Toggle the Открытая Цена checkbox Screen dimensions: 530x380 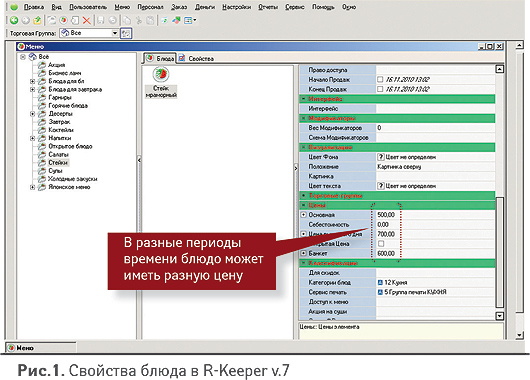coord(381,243)
